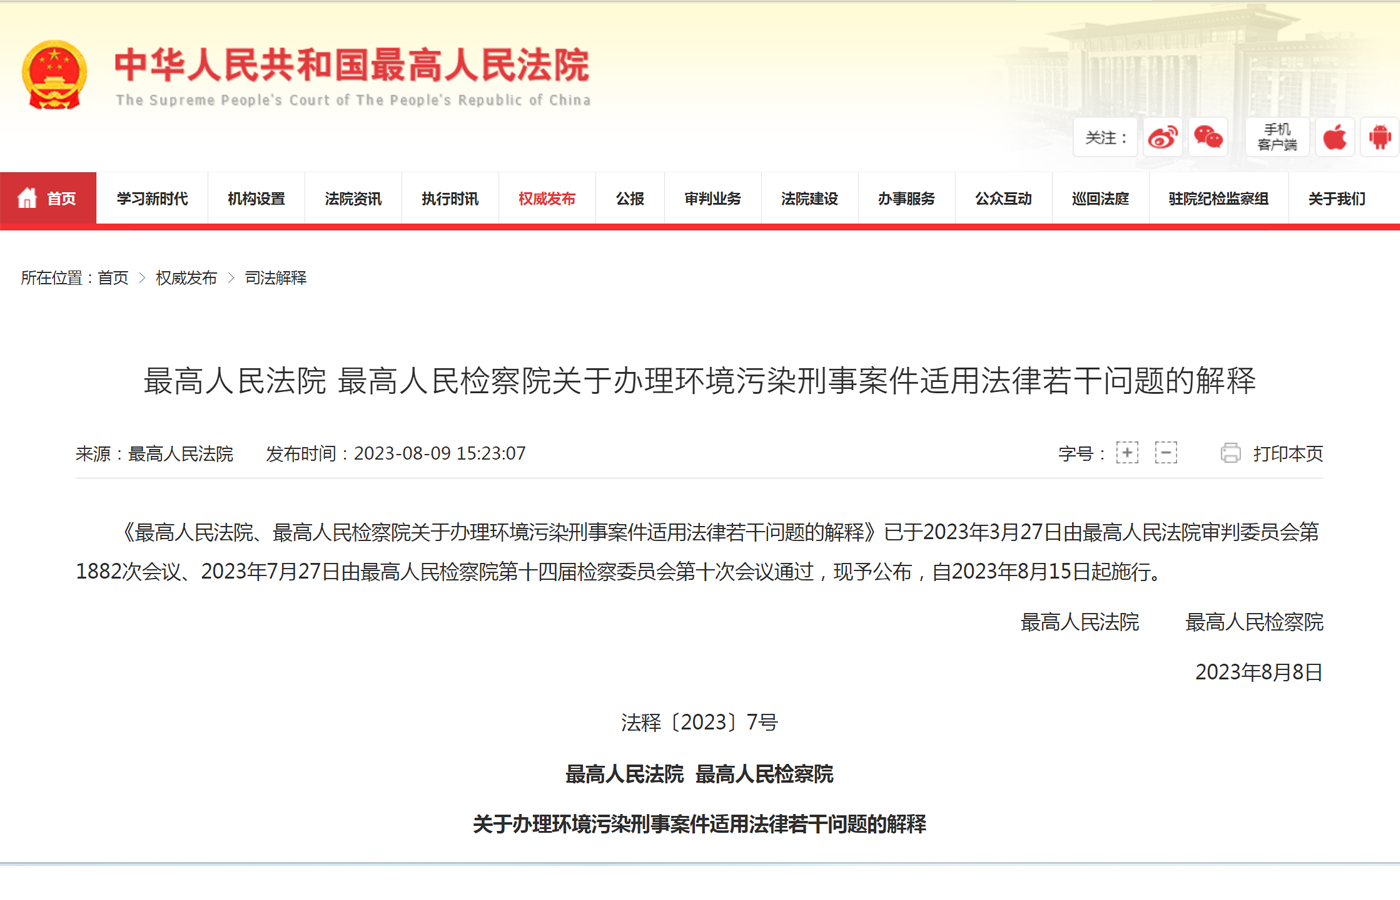Click the 法释〔2023〕7号 text
1400x900 pixels.
[699, 723]
